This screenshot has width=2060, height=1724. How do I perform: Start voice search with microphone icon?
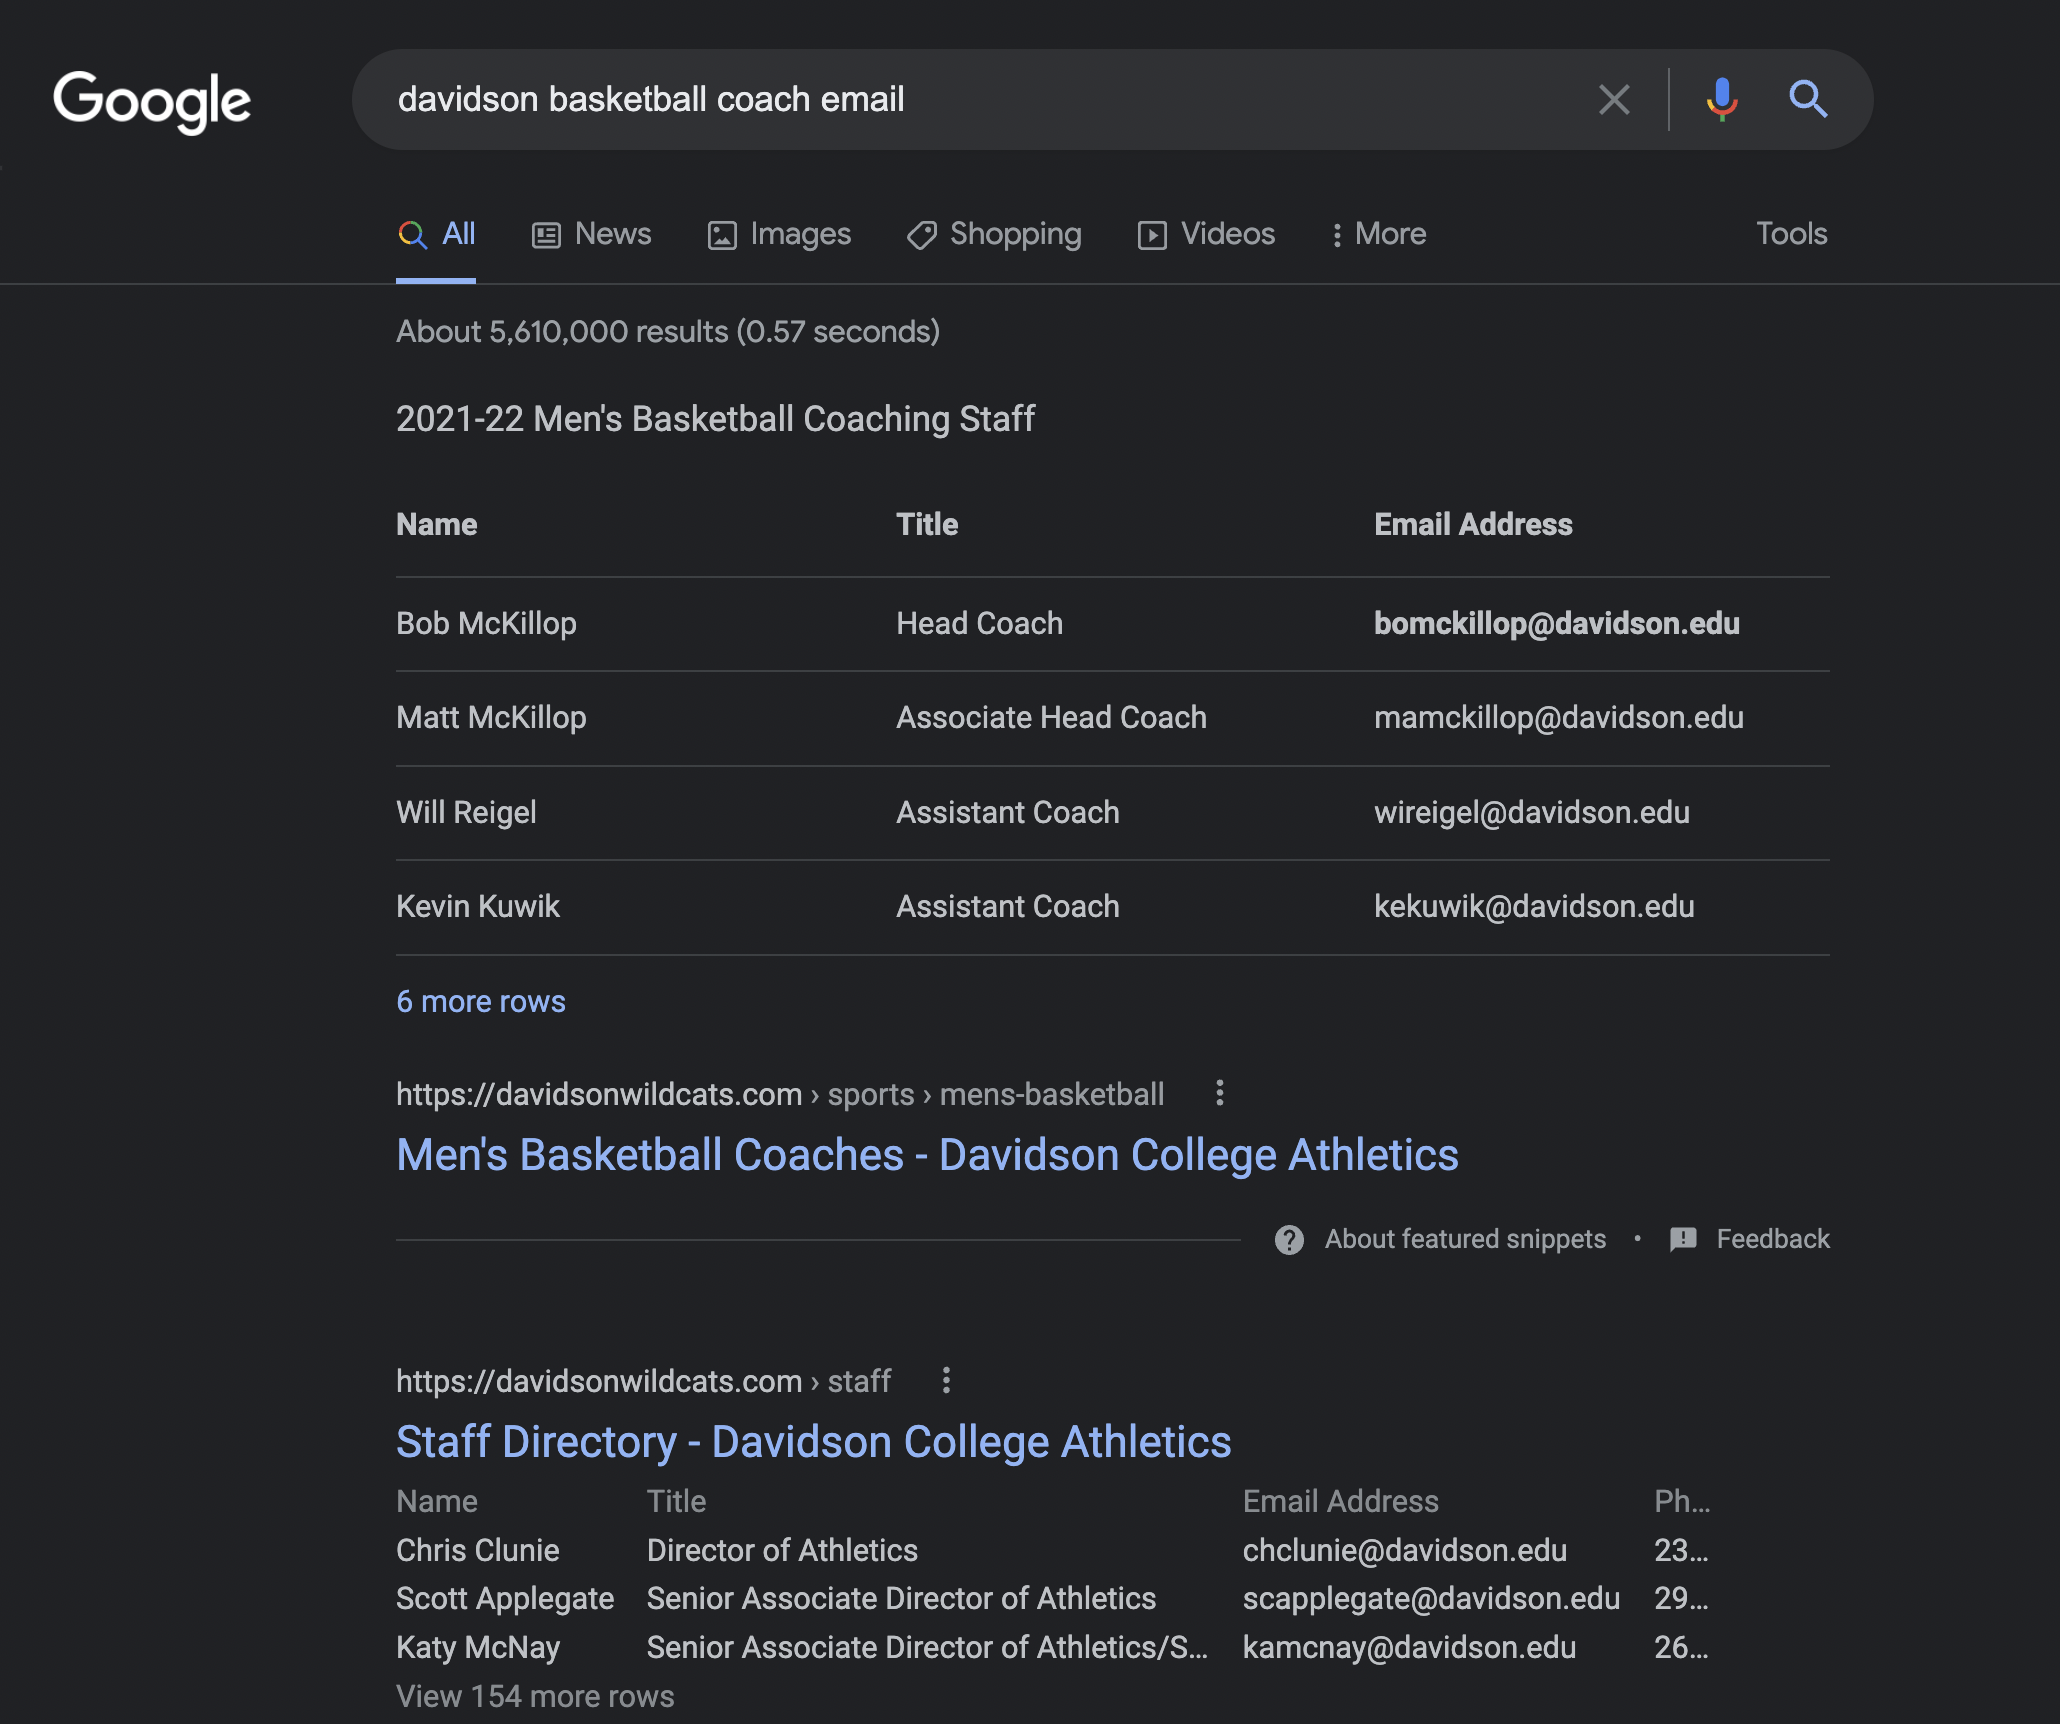[1721, 99]
